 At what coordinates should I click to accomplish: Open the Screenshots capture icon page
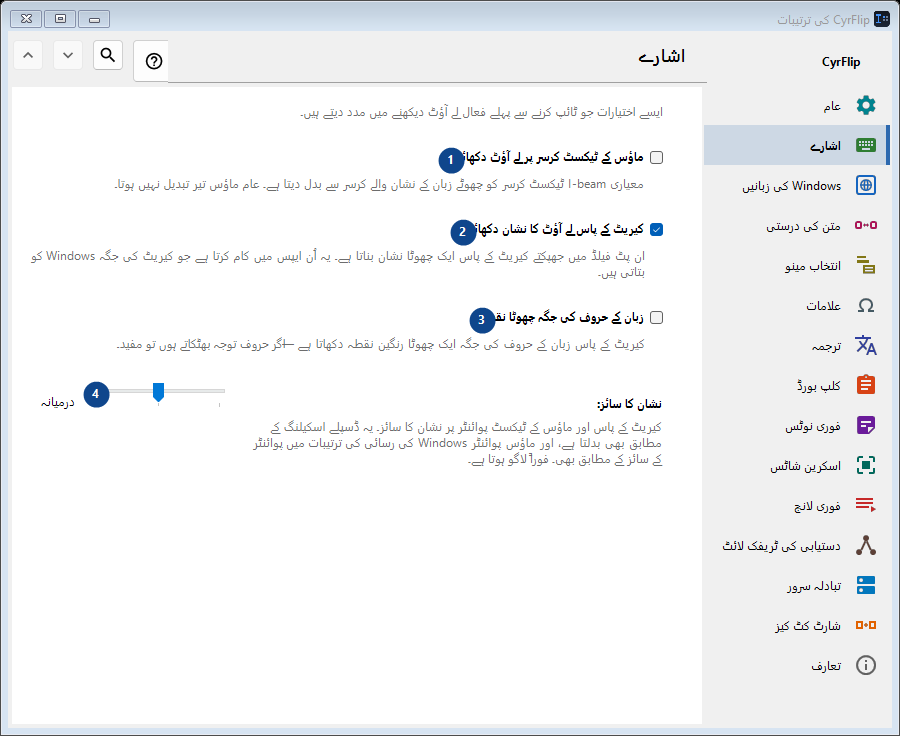pos(866,465)
